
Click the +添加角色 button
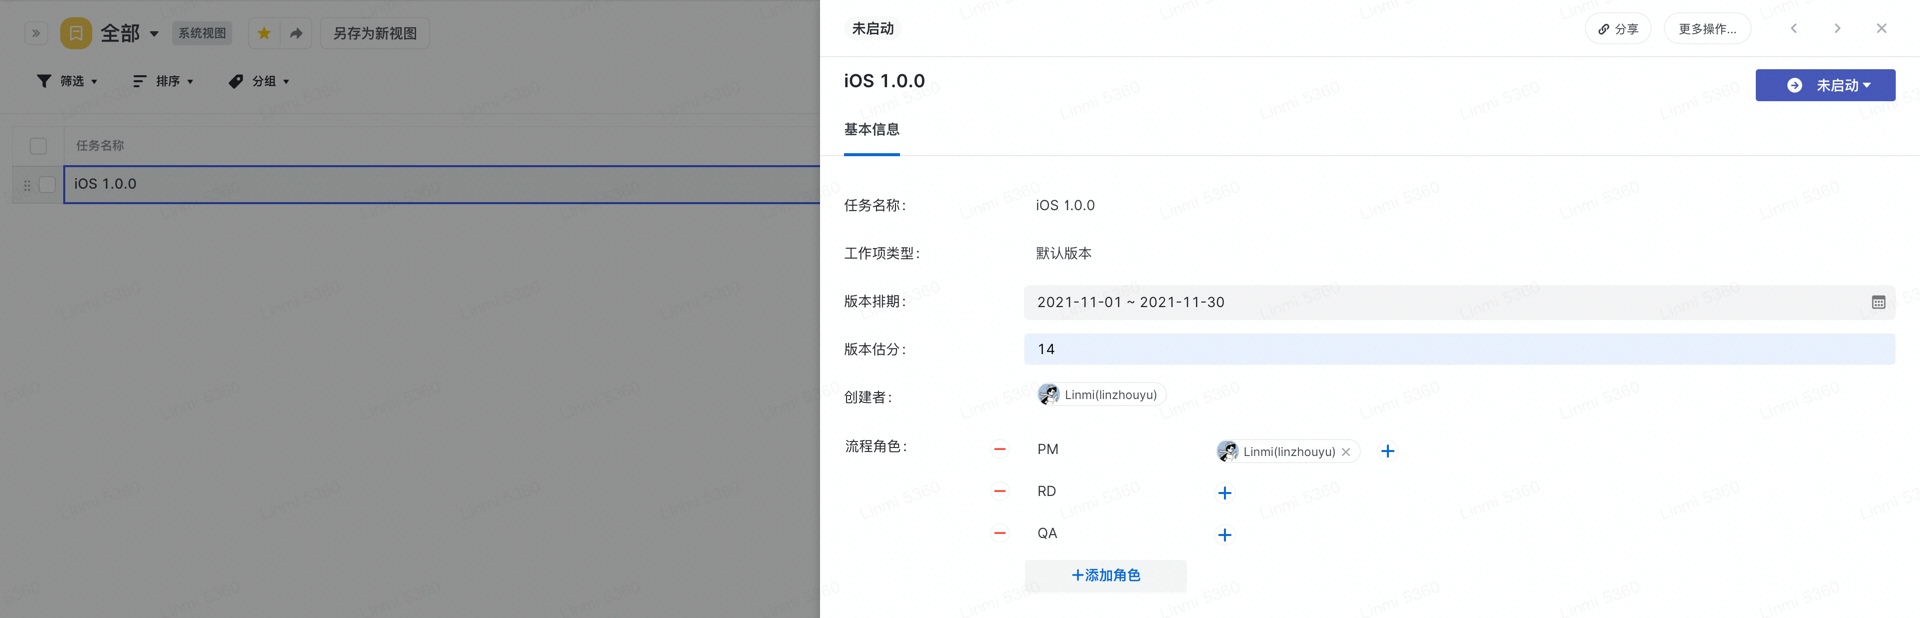pos(1105,576)
